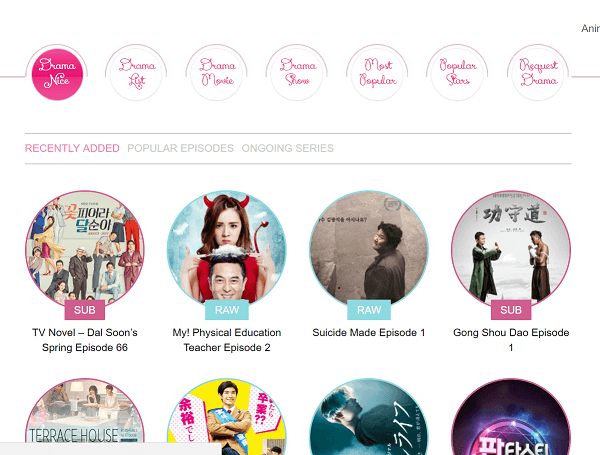View the Most Popular dramas
Image resolution: width=600 pixels, height=455 pixels.
point(377,74)
